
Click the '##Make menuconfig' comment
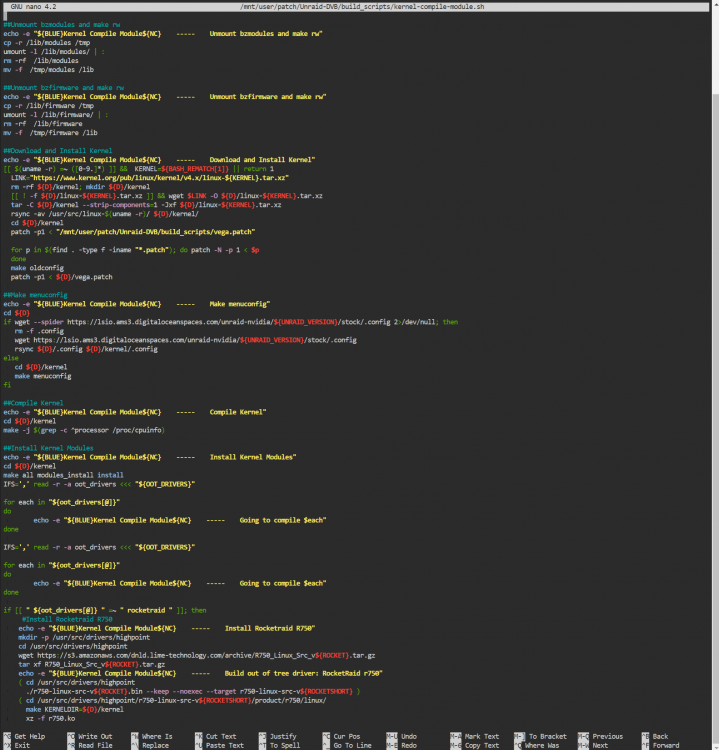pos(35,295)
